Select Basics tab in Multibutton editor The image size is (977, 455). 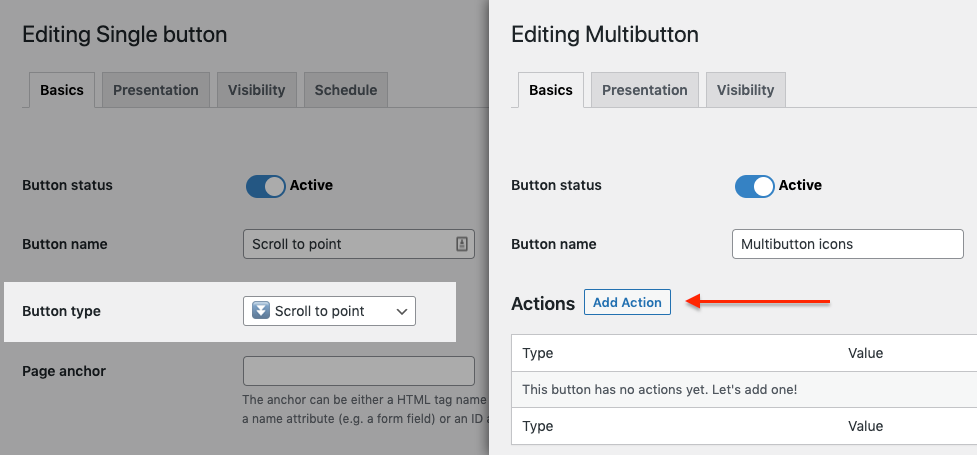tap(551, 90)
